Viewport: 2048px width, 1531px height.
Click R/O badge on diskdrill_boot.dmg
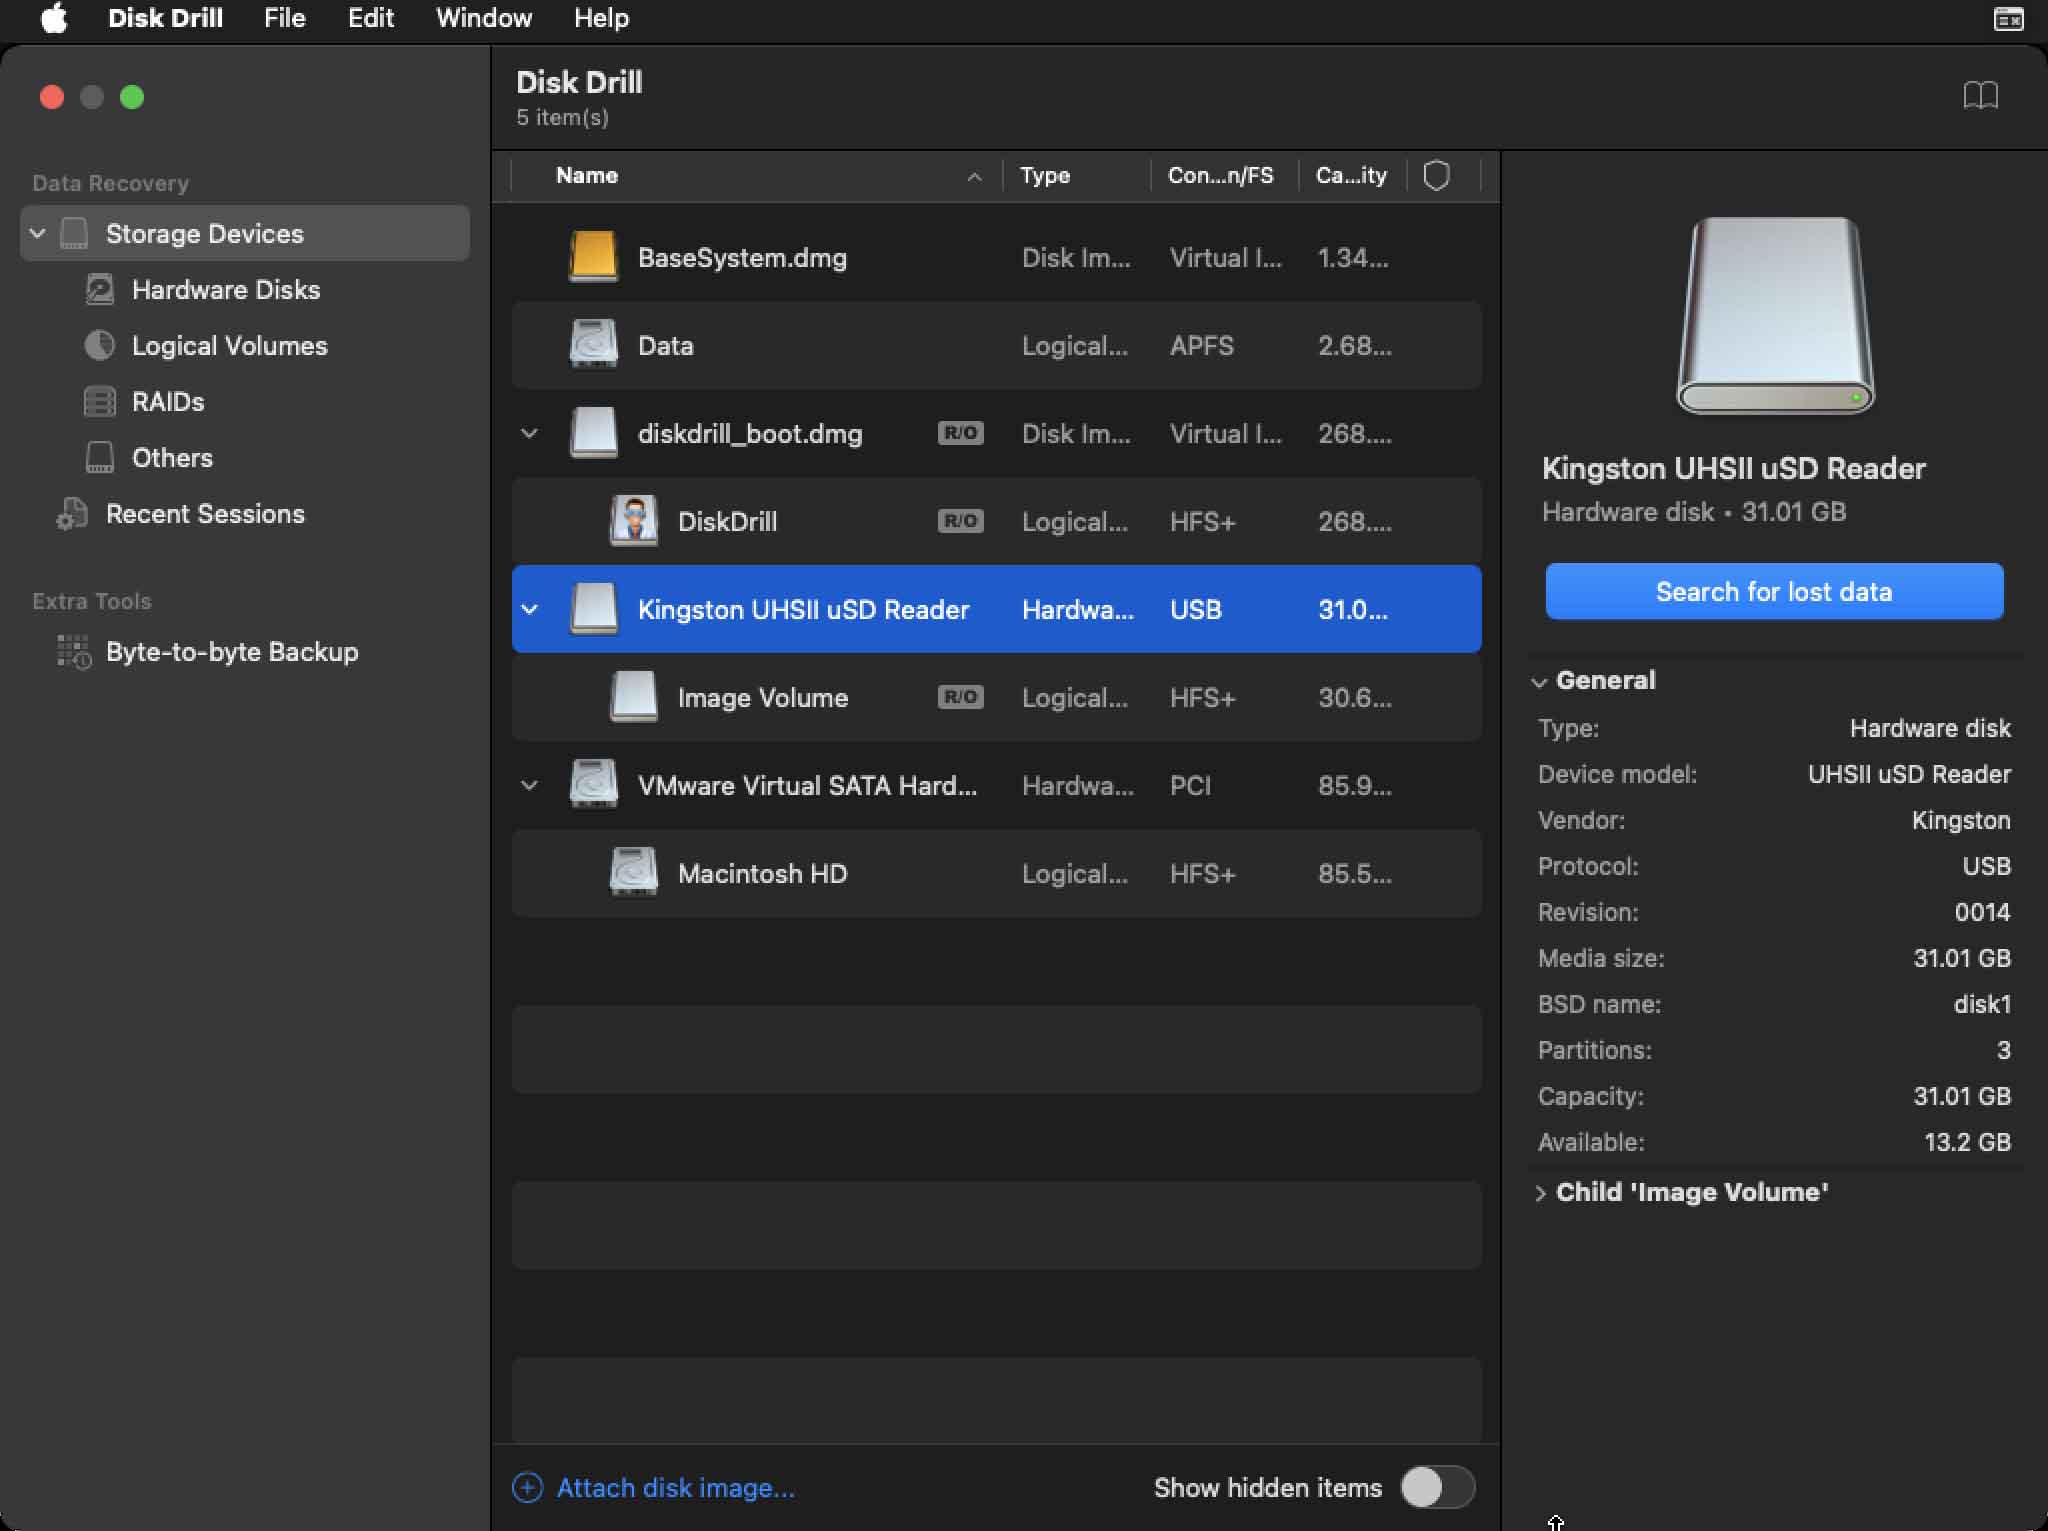coord(960,433)
